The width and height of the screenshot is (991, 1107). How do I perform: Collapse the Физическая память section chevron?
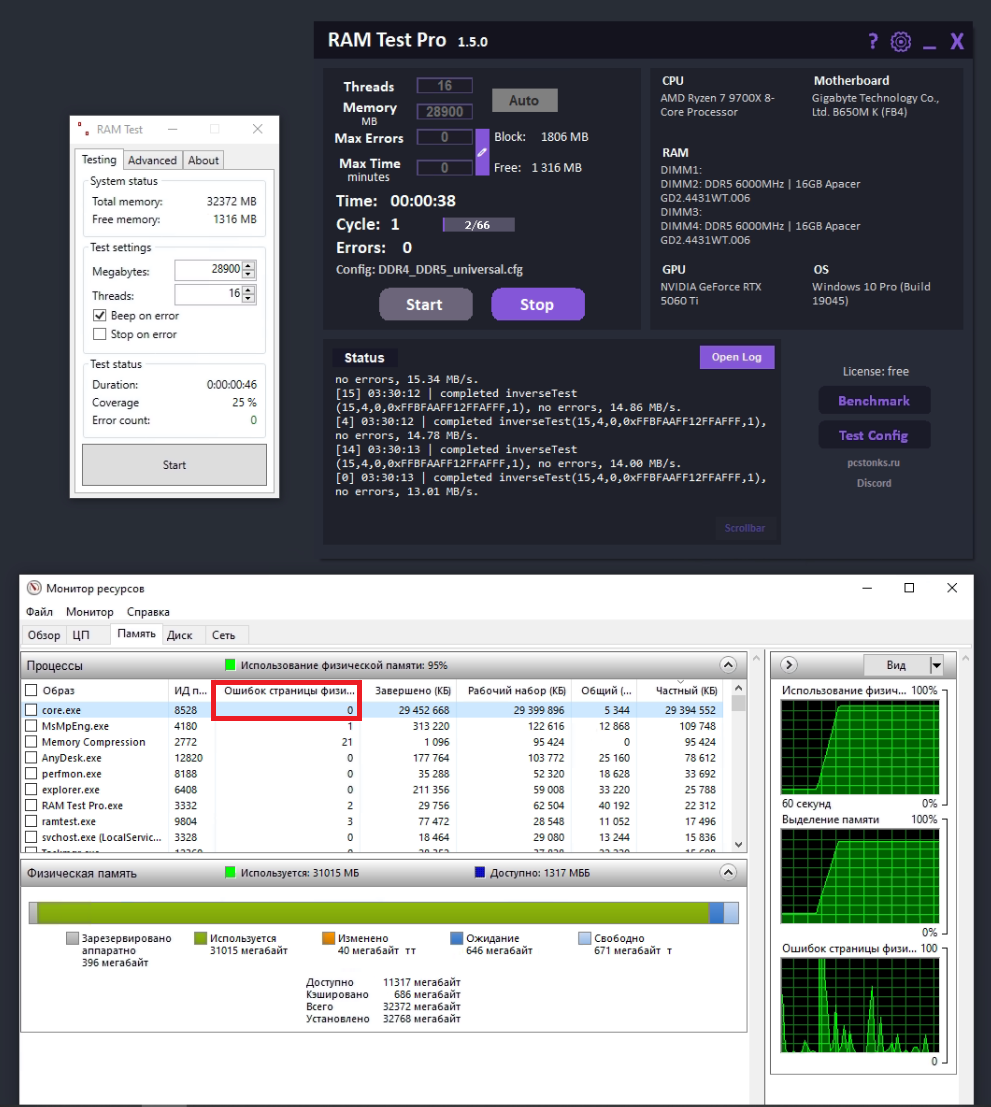tap(728, 873)
